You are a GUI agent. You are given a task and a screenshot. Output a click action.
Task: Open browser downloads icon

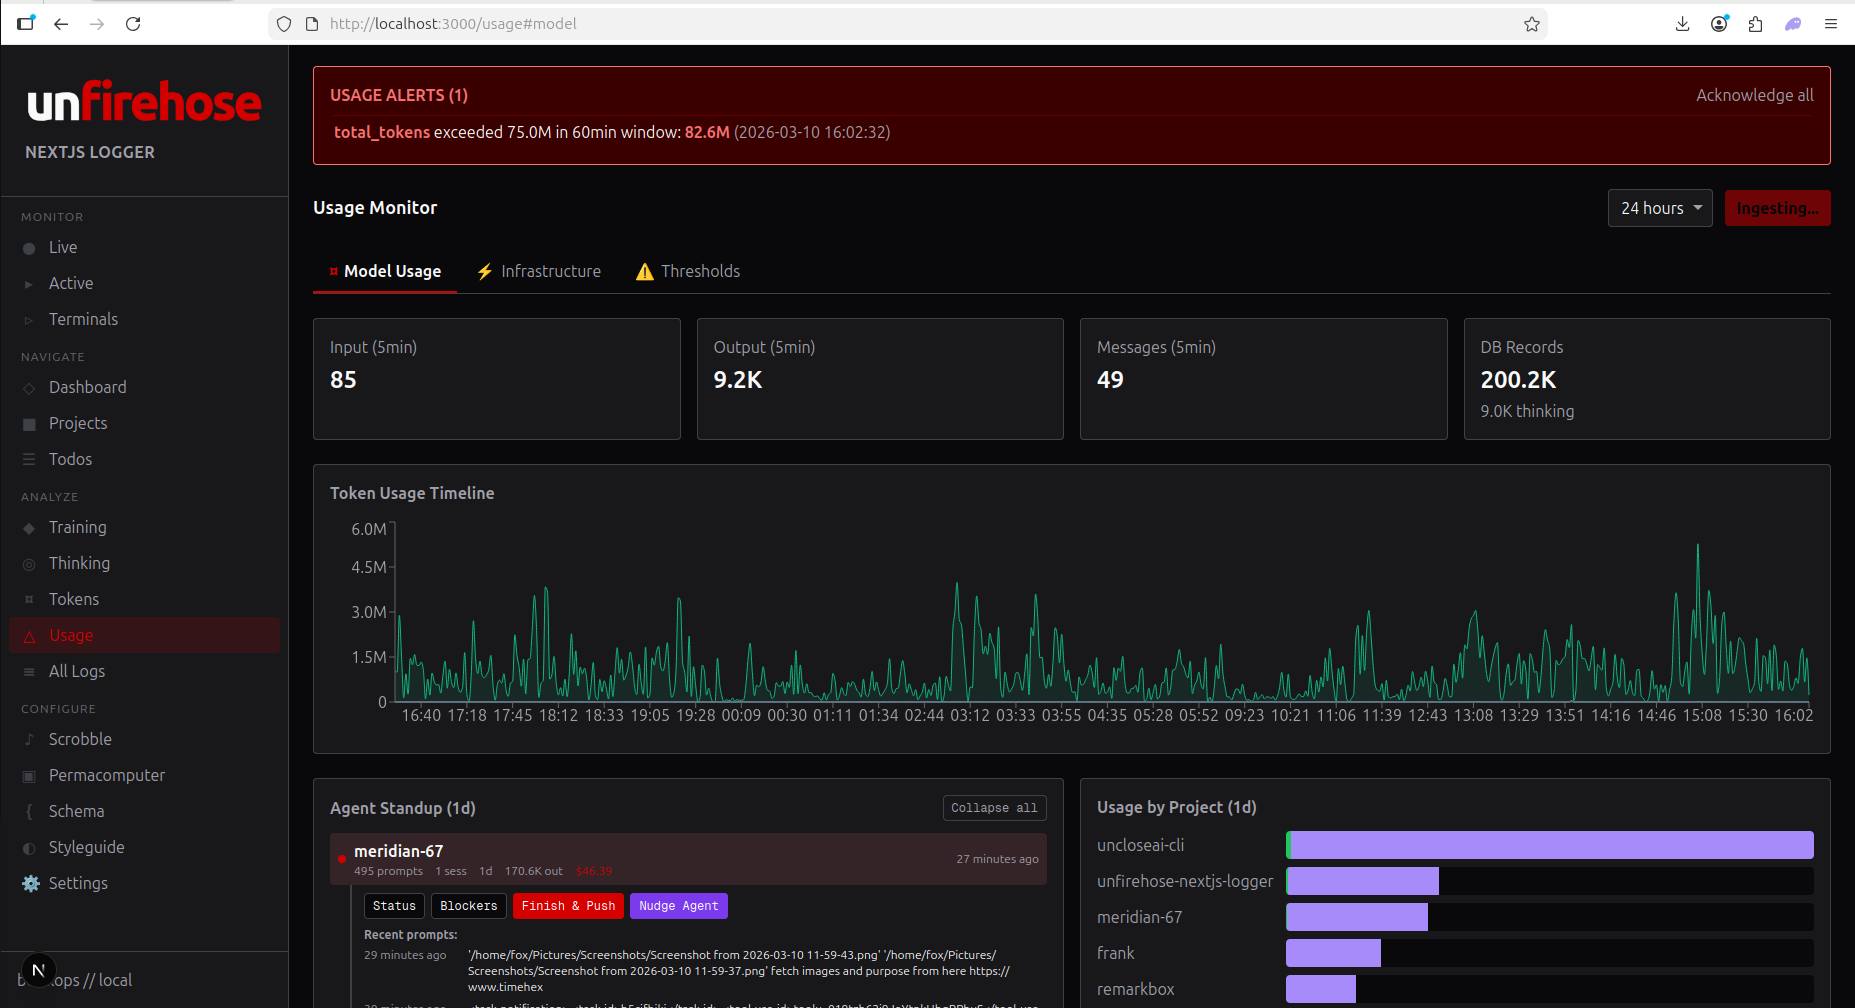point(1682,24)
